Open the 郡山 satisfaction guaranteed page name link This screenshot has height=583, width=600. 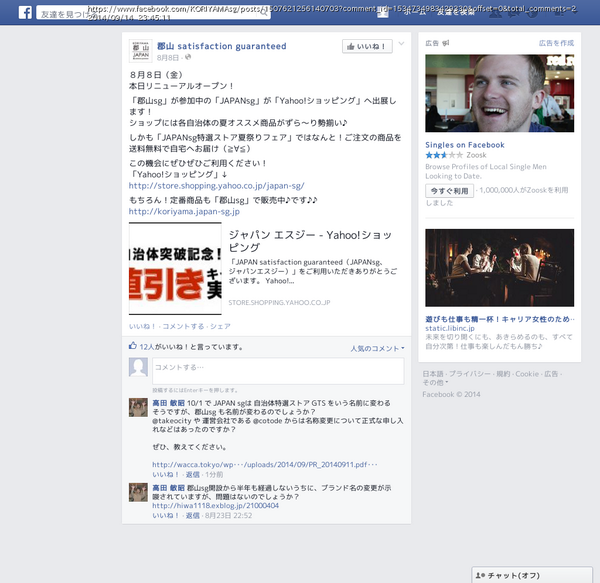(x=222, y=46)
